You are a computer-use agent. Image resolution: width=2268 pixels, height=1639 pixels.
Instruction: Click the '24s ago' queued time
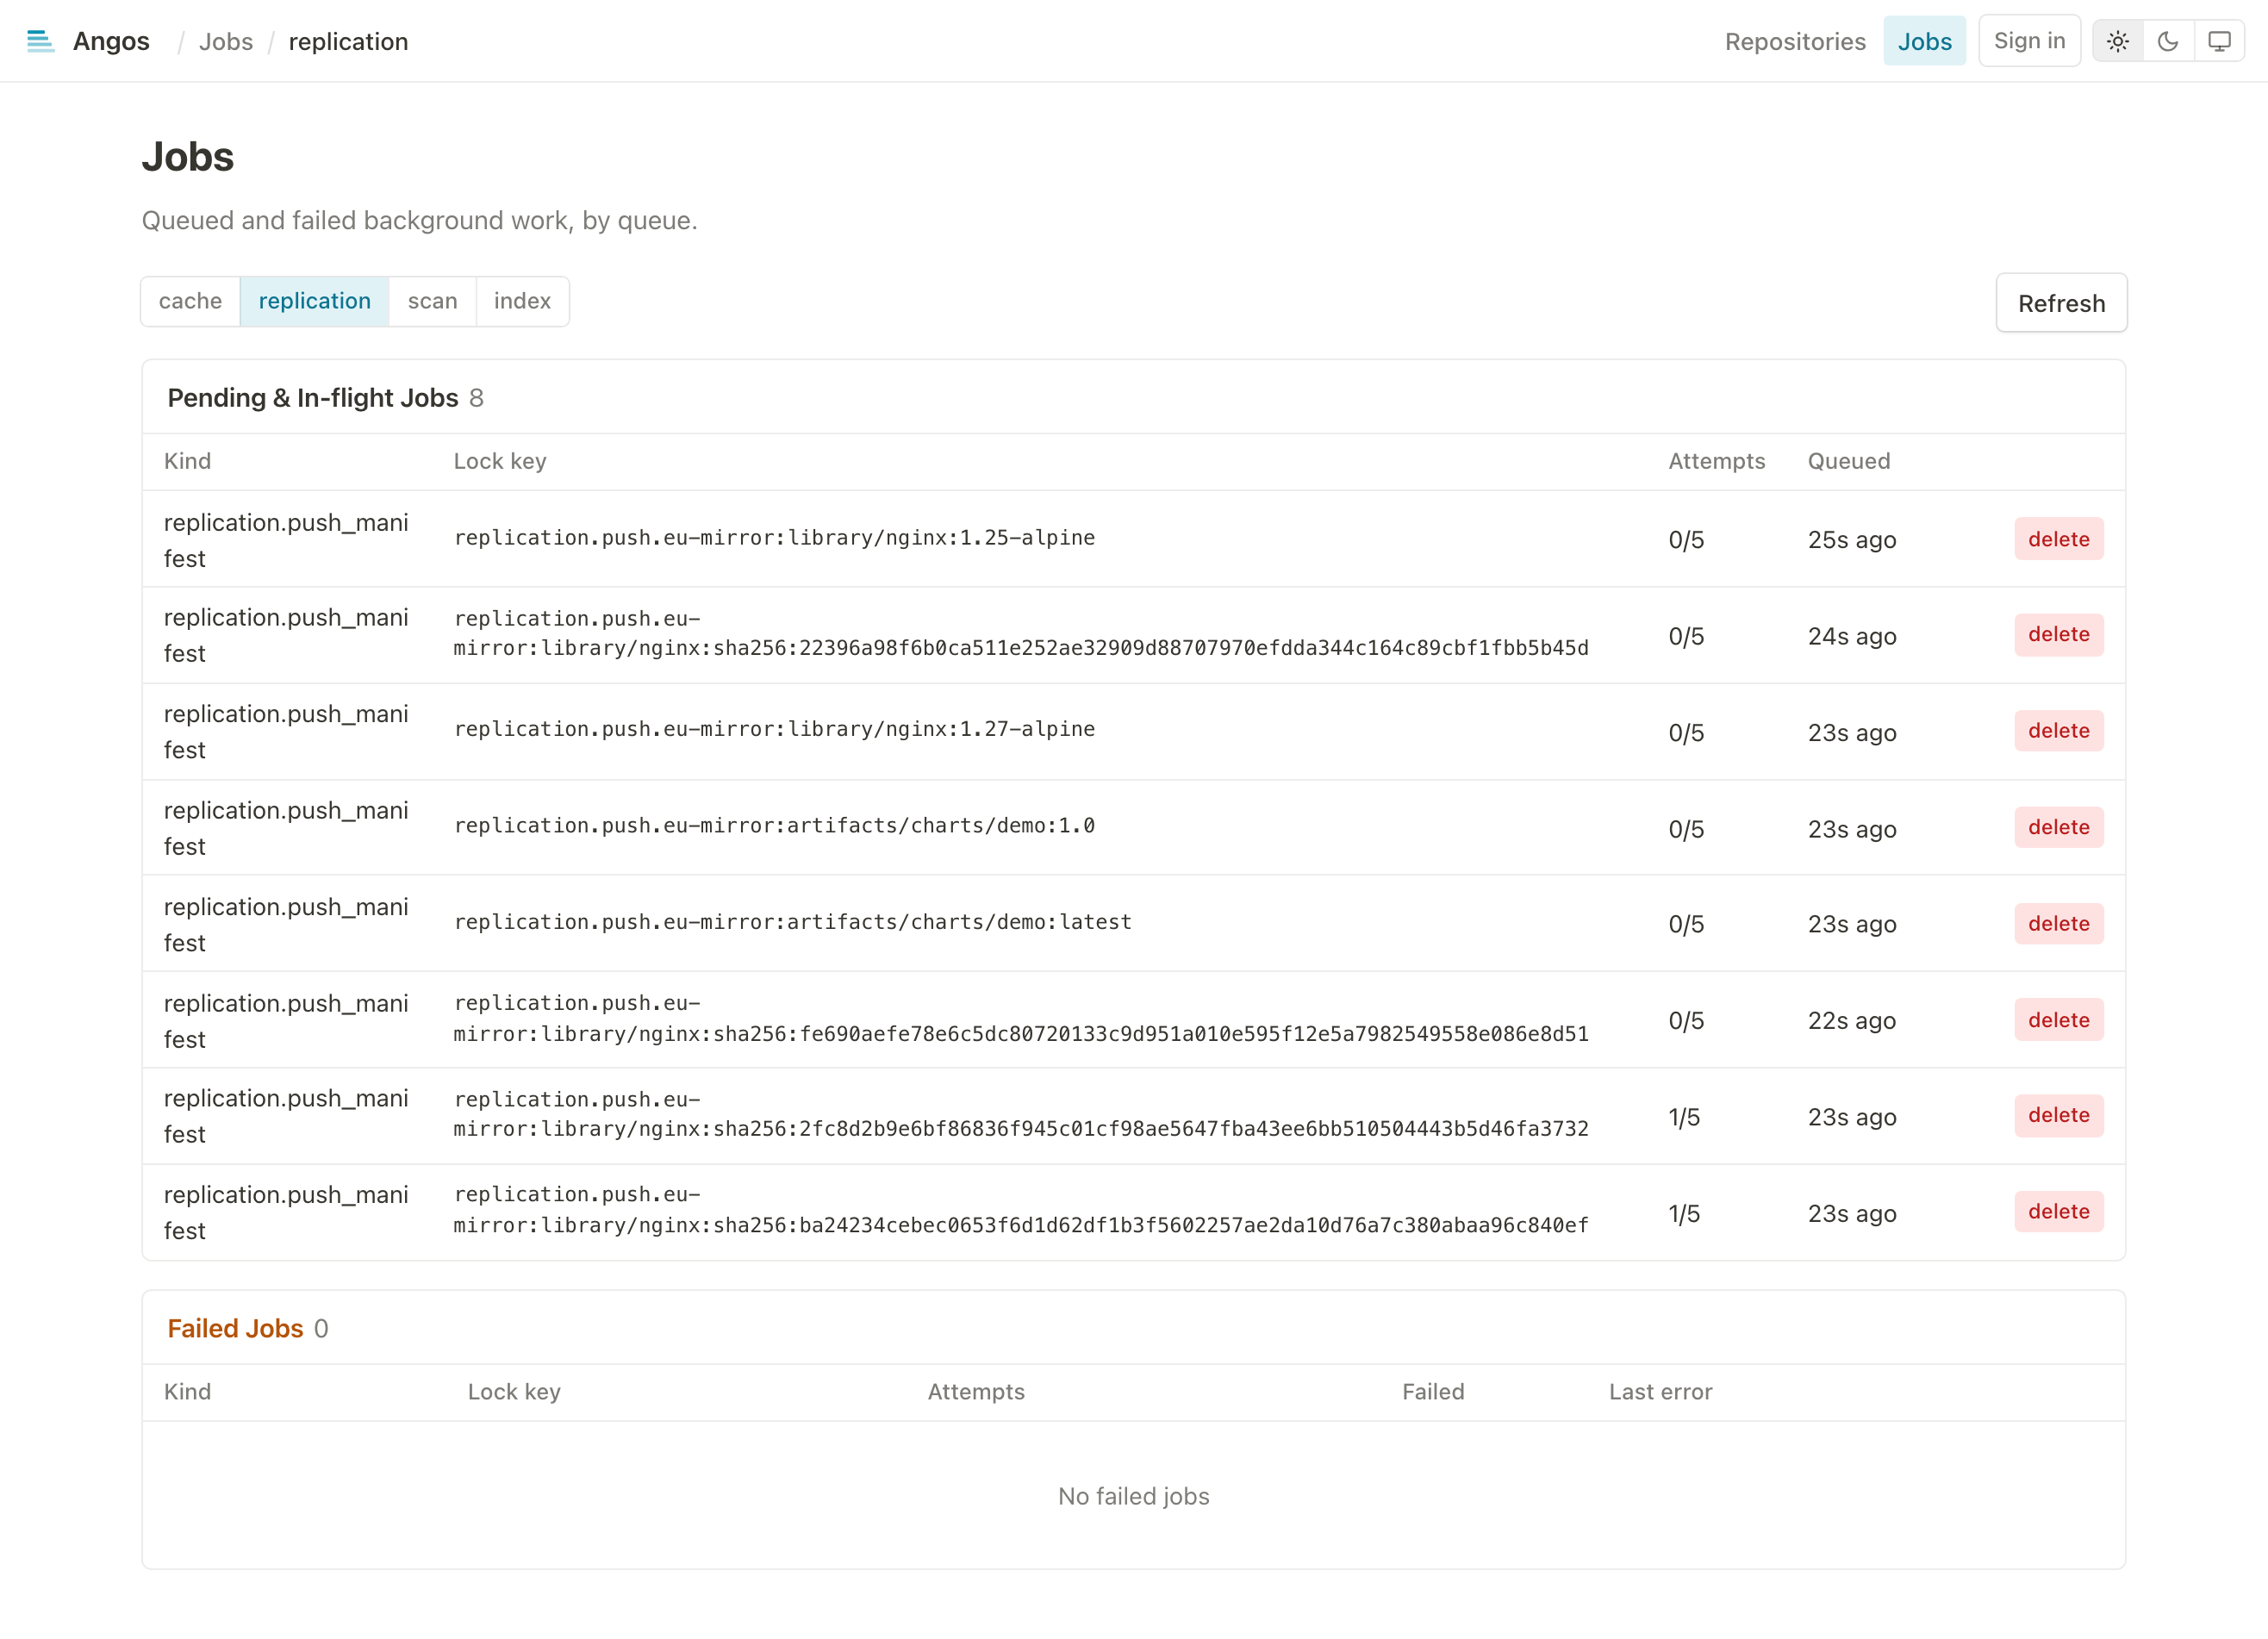pos(1851,636)
